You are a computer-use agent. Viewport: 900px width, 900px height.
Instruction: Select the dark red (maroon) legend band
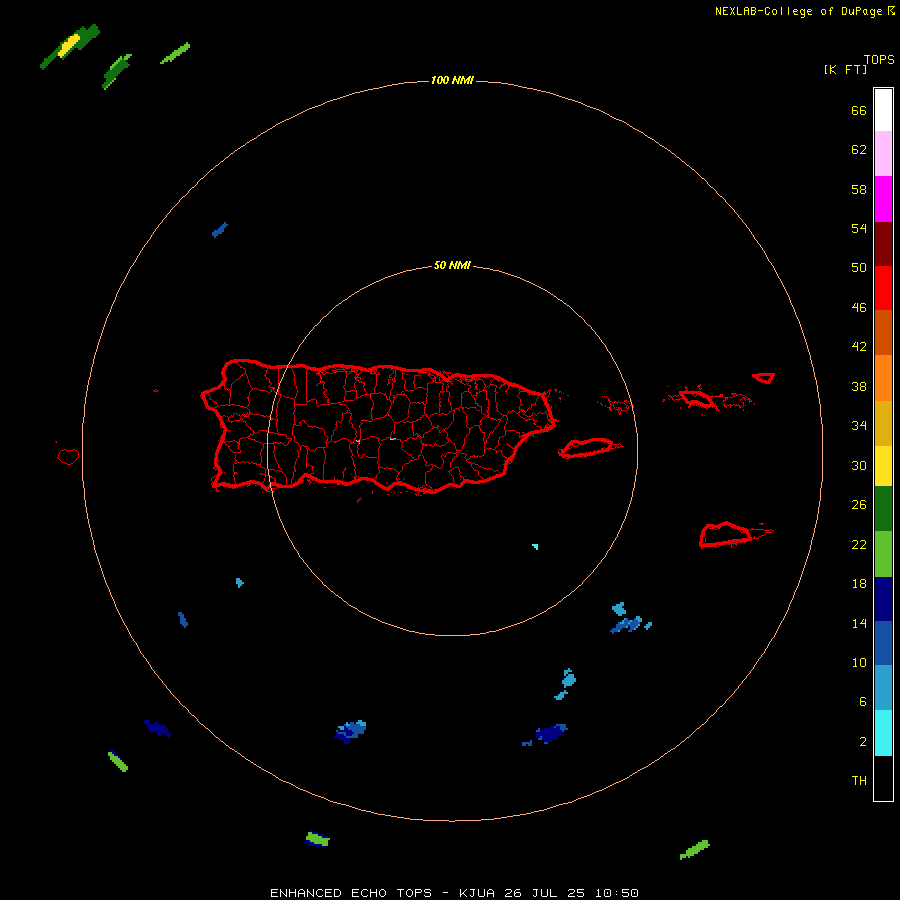click(x=883, y=243)
